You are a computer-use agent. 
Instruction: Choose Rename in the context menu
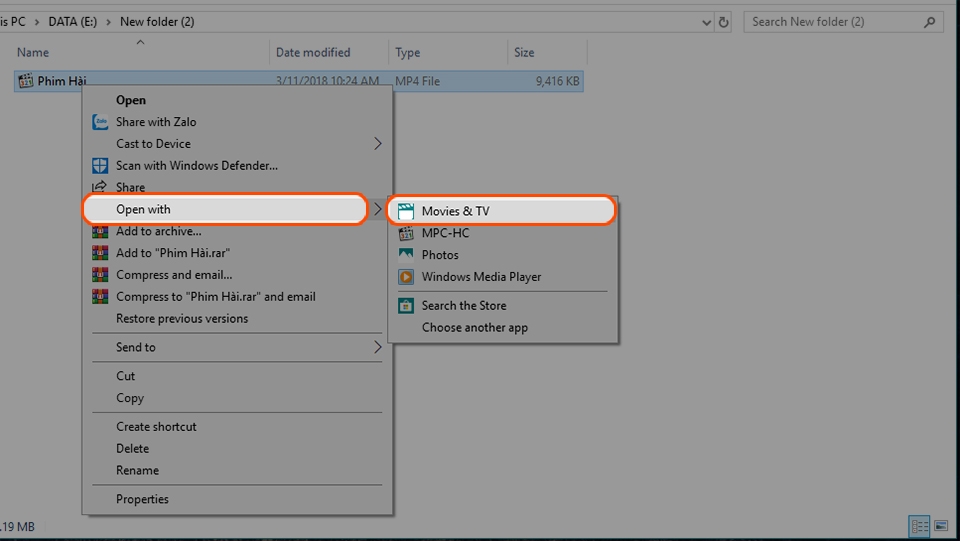pos(137,470)
